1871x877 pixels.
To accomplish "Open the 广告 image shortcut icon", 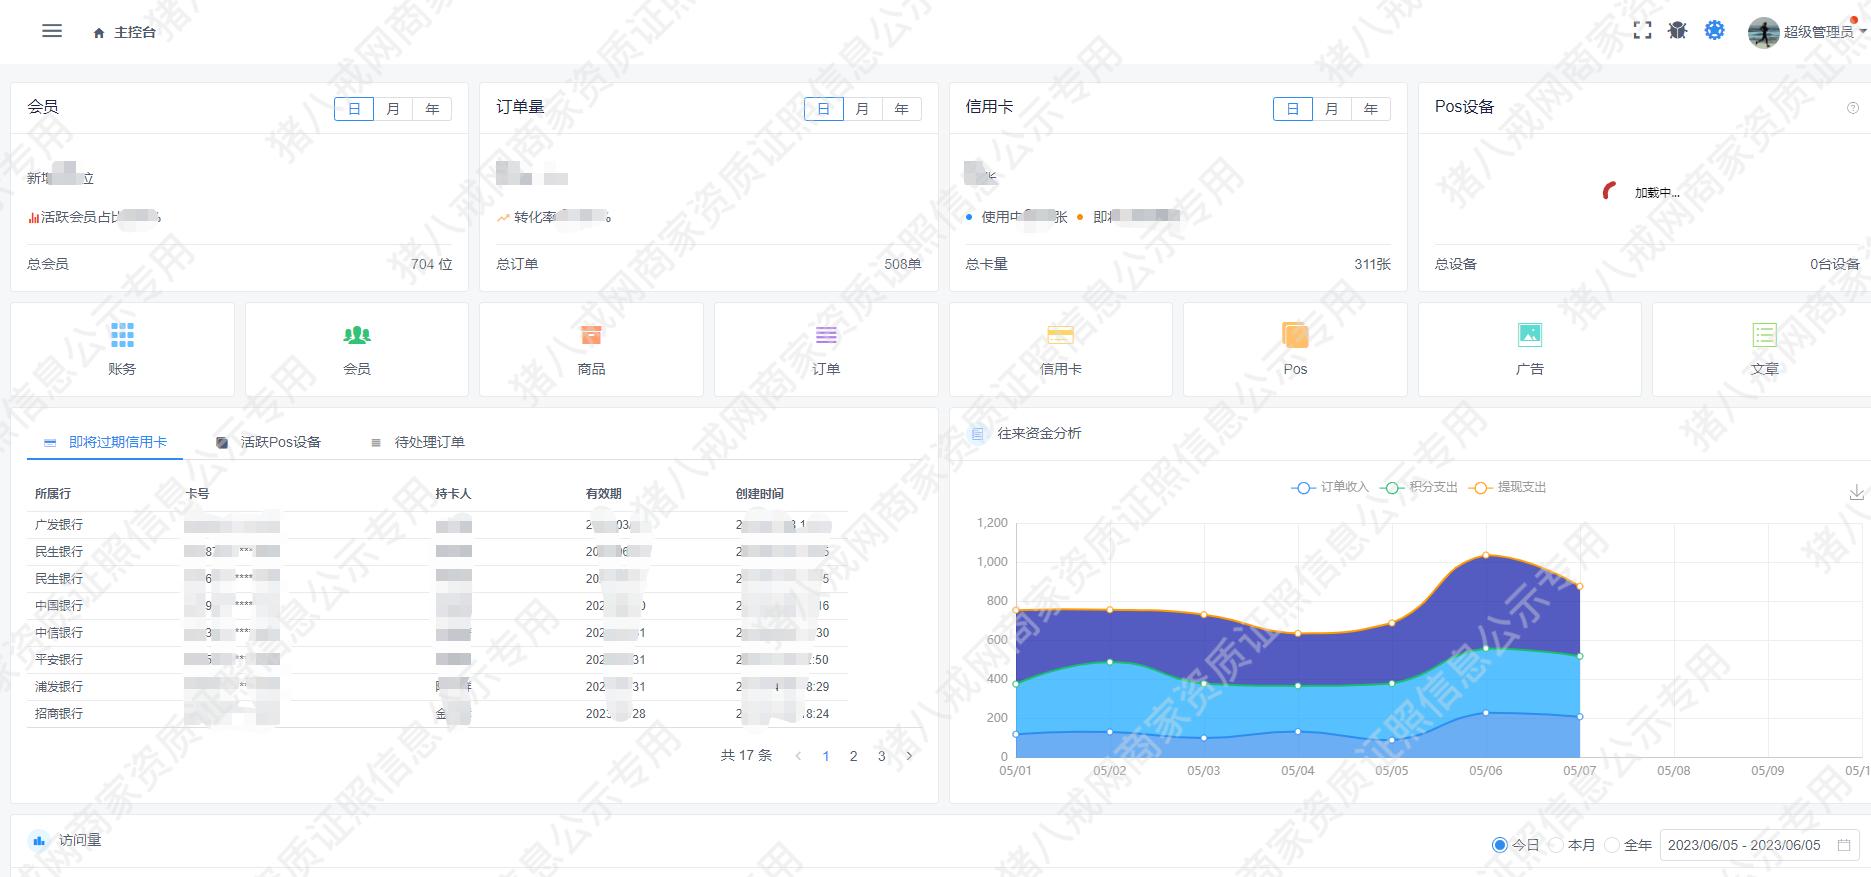I will 1530,335.
